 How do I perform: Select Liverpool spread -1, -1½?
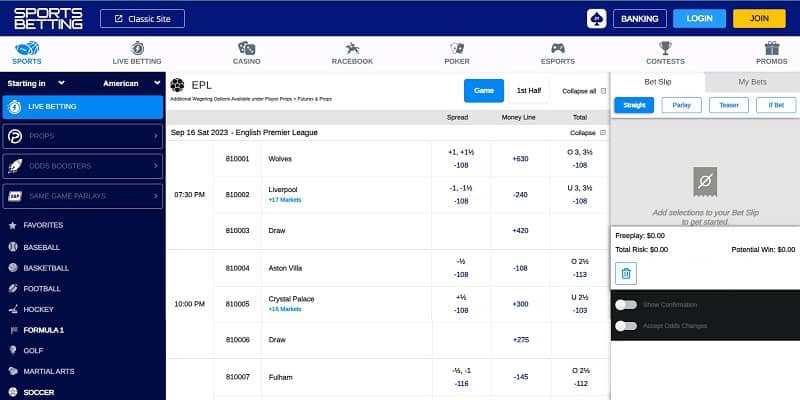461,194
